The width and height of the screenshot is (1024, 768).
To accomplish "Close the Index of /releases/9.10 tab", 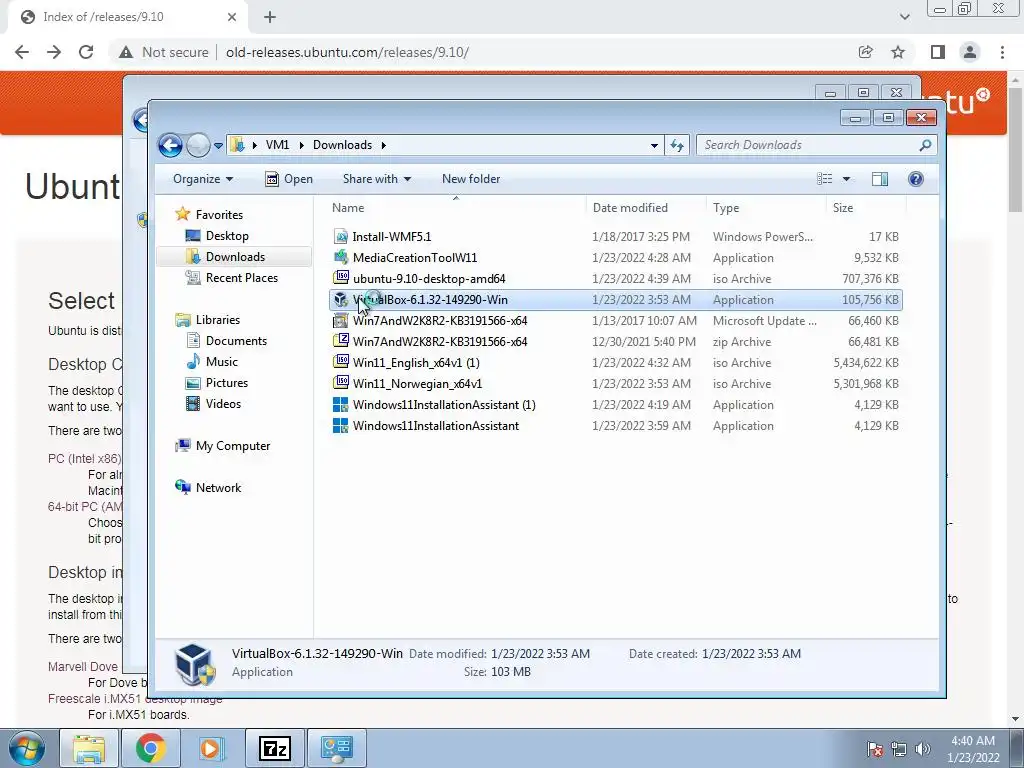I will [232, 17].
